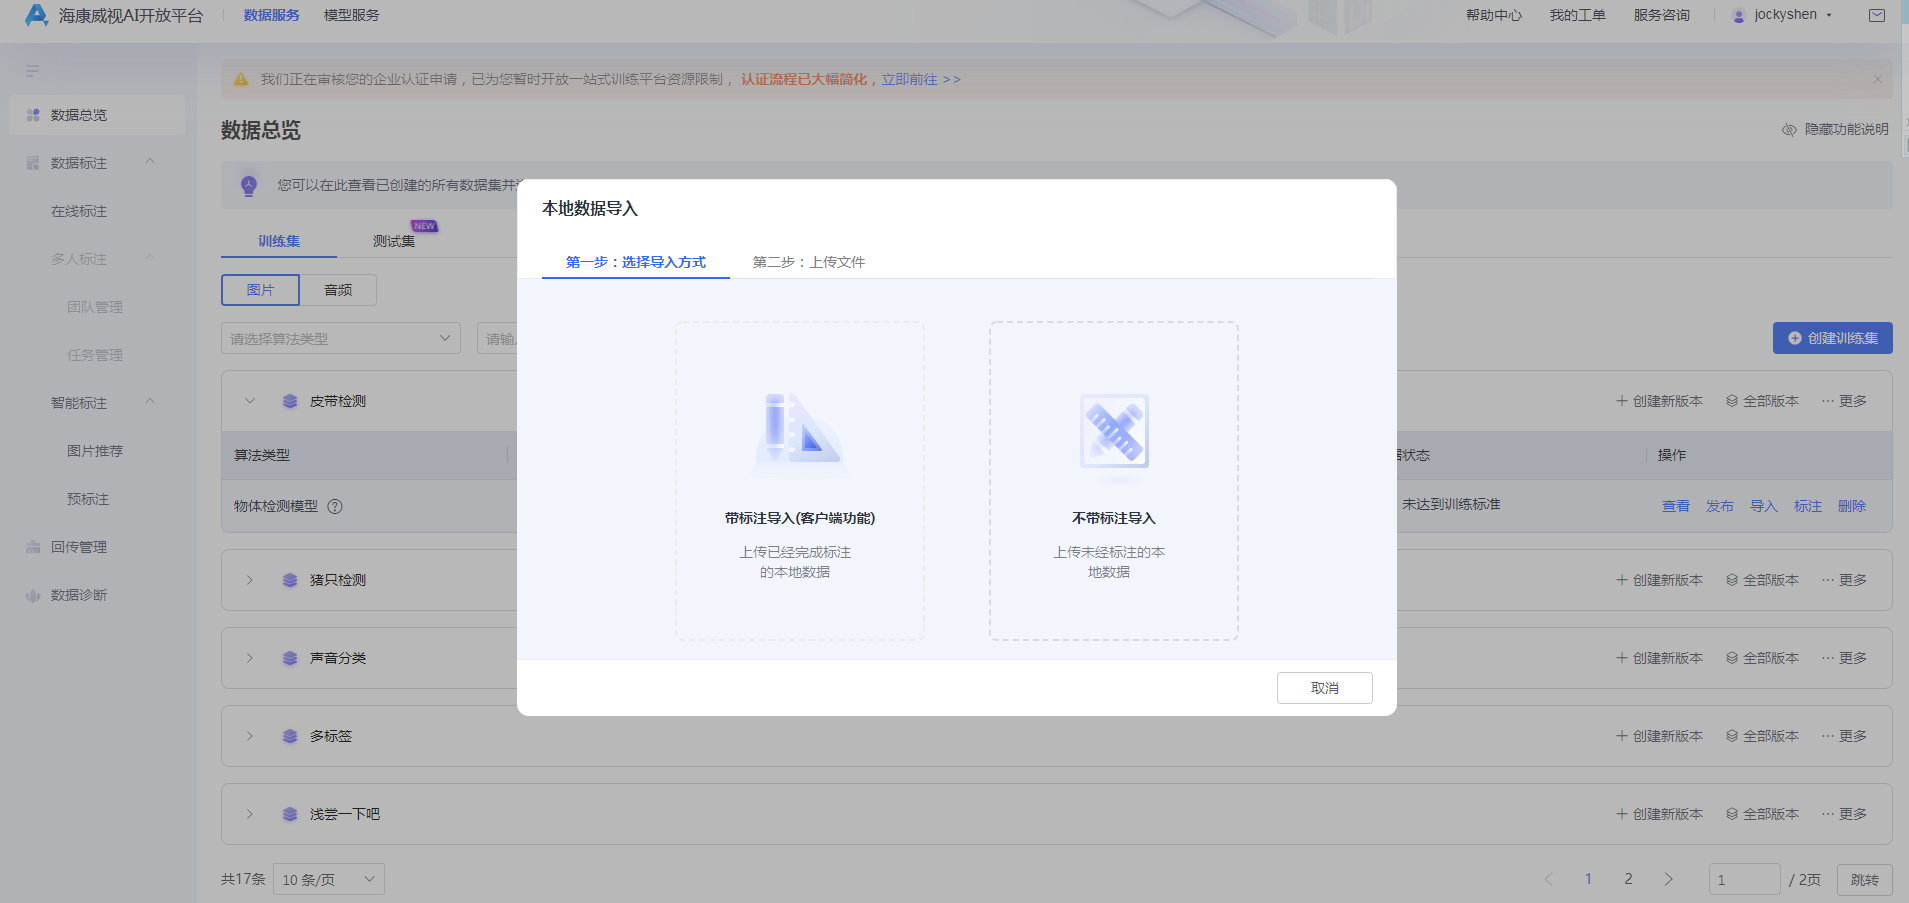Click the page jump input field
Screen dimensions: 1909x903
[1744, 879]
